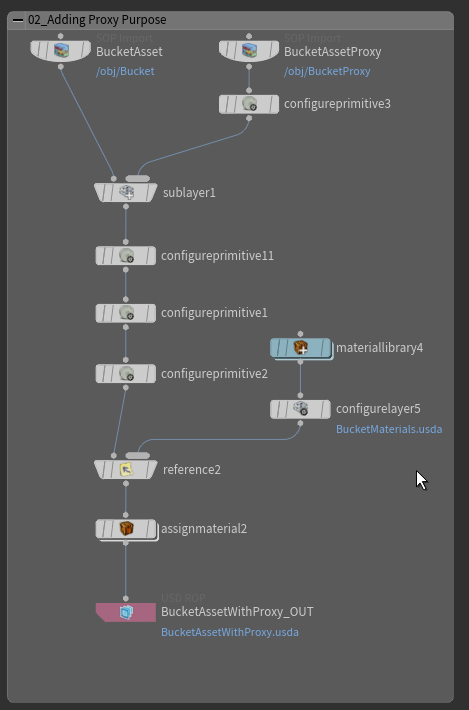This screenshot has height=710, width=469.
Task: Click the multi-input connector on reference2
Action: click(x=138, y=456)
